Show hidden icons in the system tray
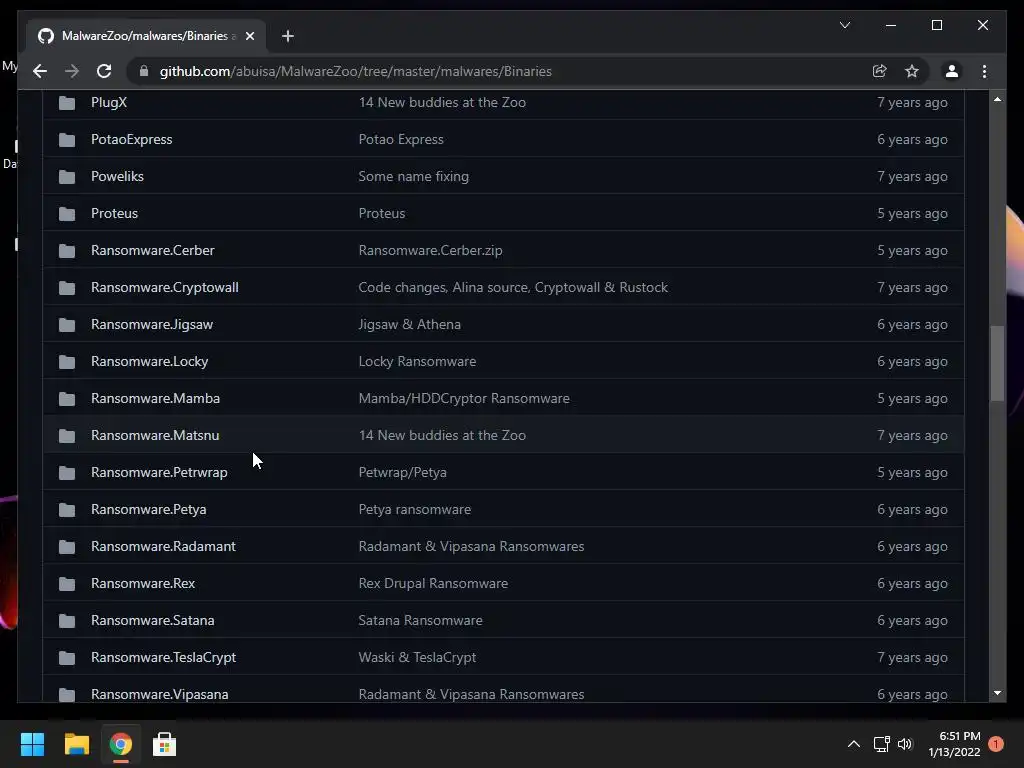Image resolution: width=1024 pixels, height=768 pixels. click(x=854, y=744)
